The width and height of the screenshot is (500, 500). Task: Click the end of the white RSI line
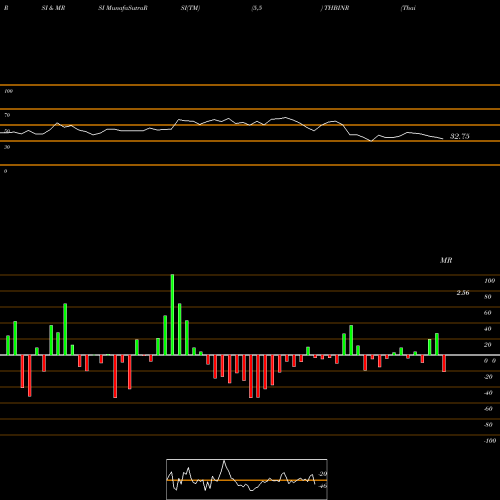443,139
